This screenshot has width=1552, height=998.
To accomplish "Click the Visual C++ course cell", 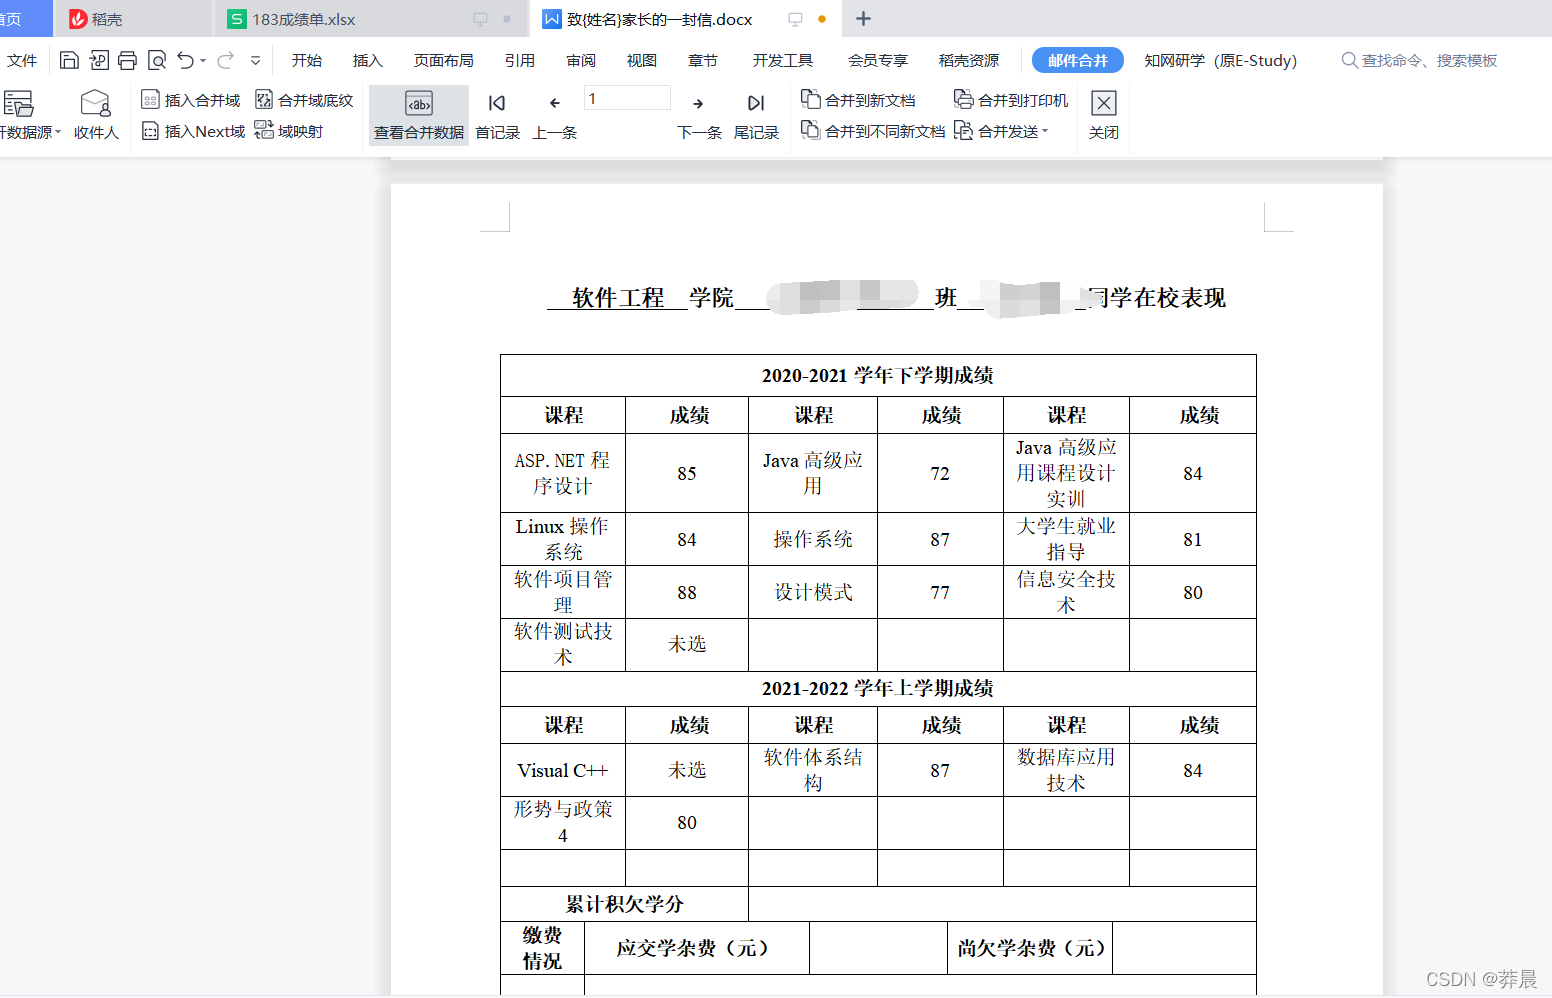I will (x=563, y=770).
